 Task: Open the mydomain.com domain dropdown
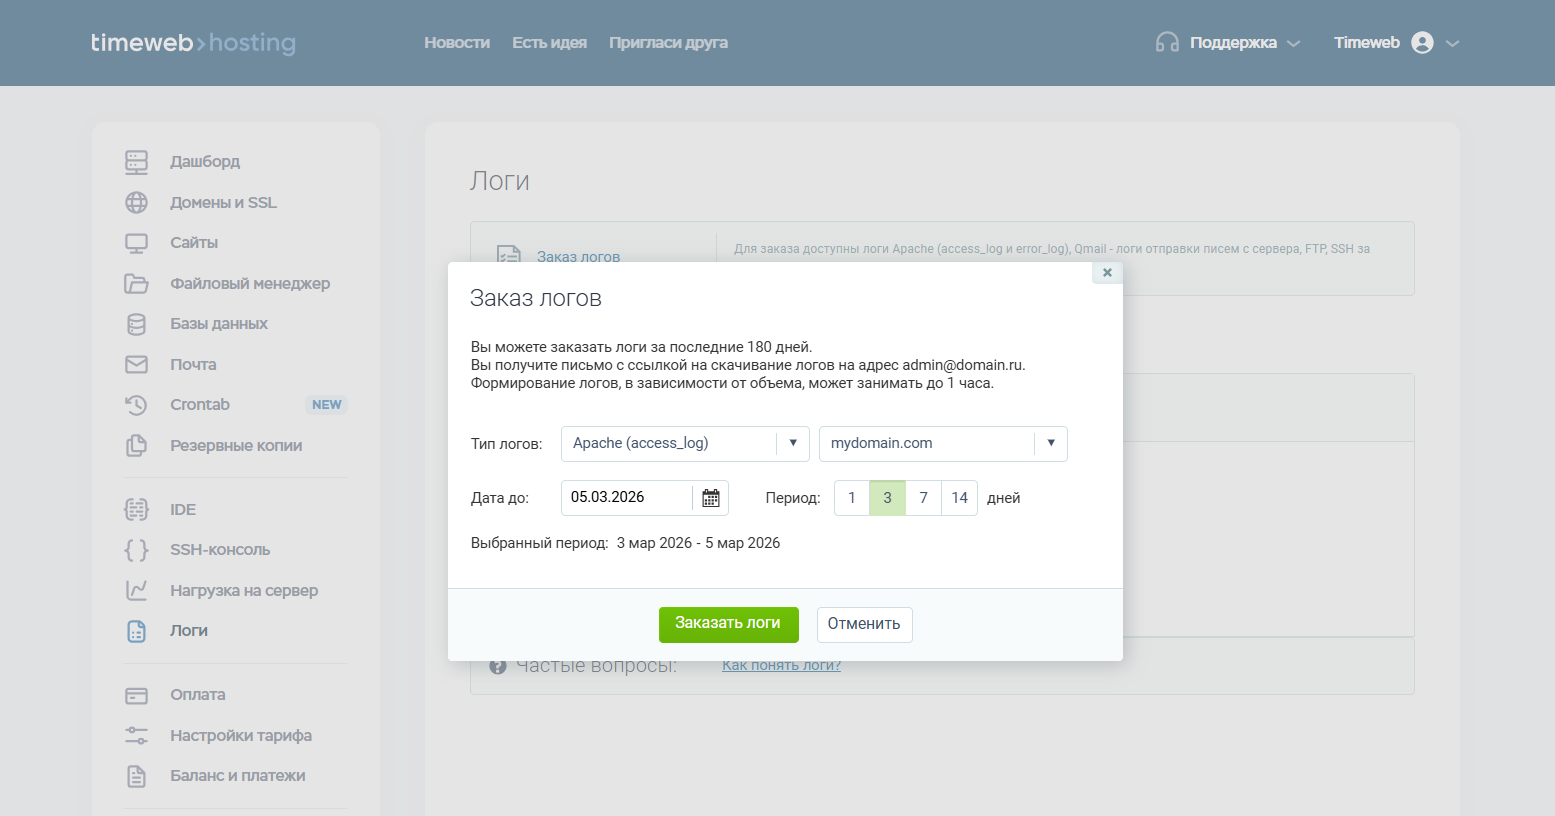click(x=1050, y=444)
